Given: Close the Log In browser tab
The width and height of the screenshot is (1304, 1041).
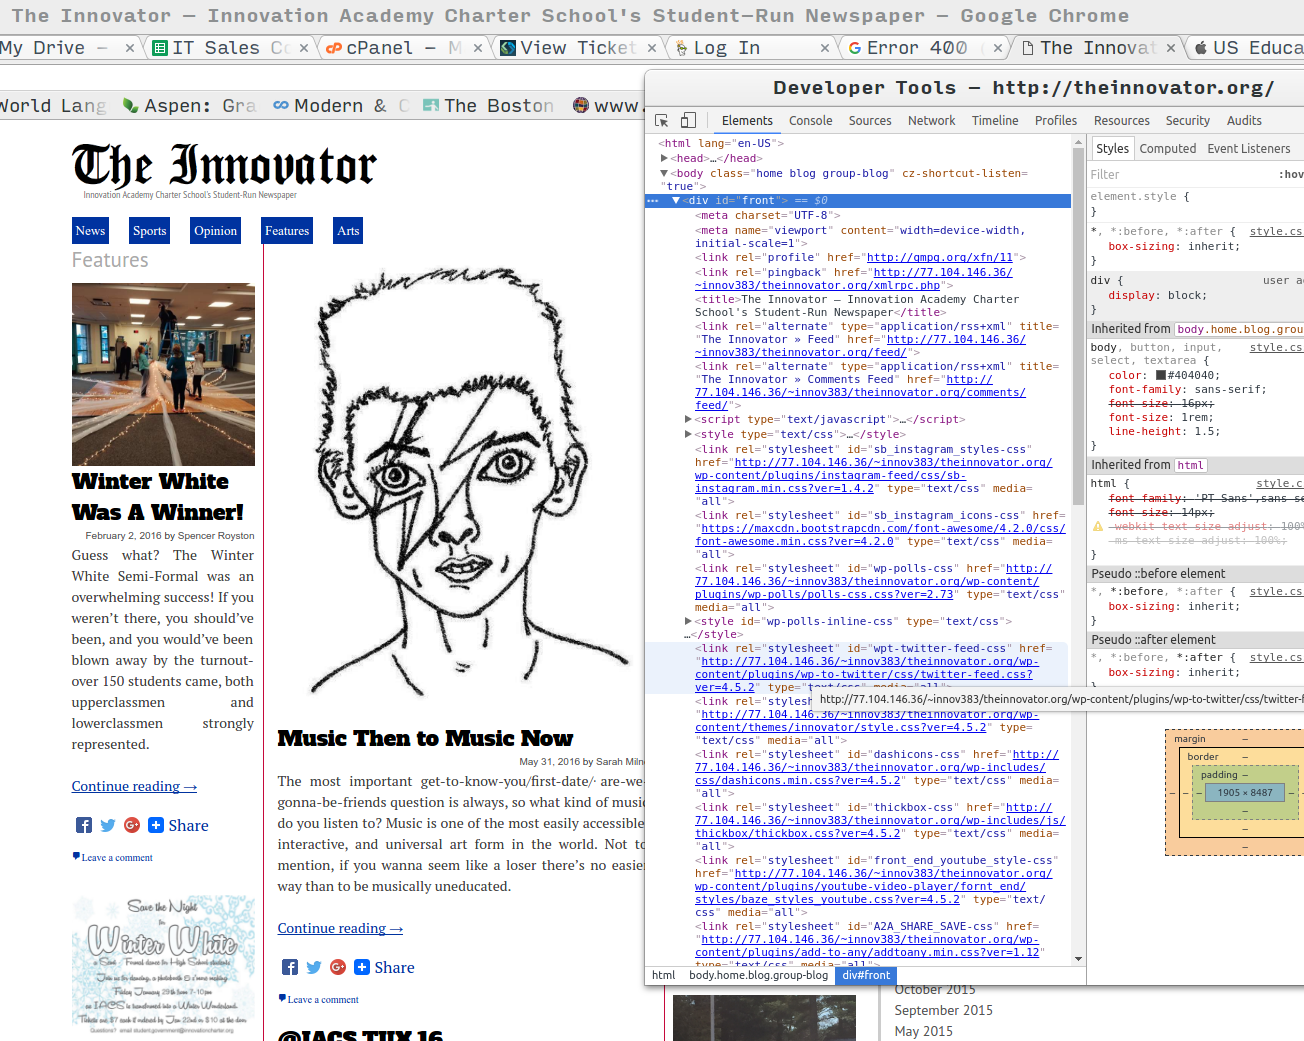Looking at the screenshot, I should 825,48.
